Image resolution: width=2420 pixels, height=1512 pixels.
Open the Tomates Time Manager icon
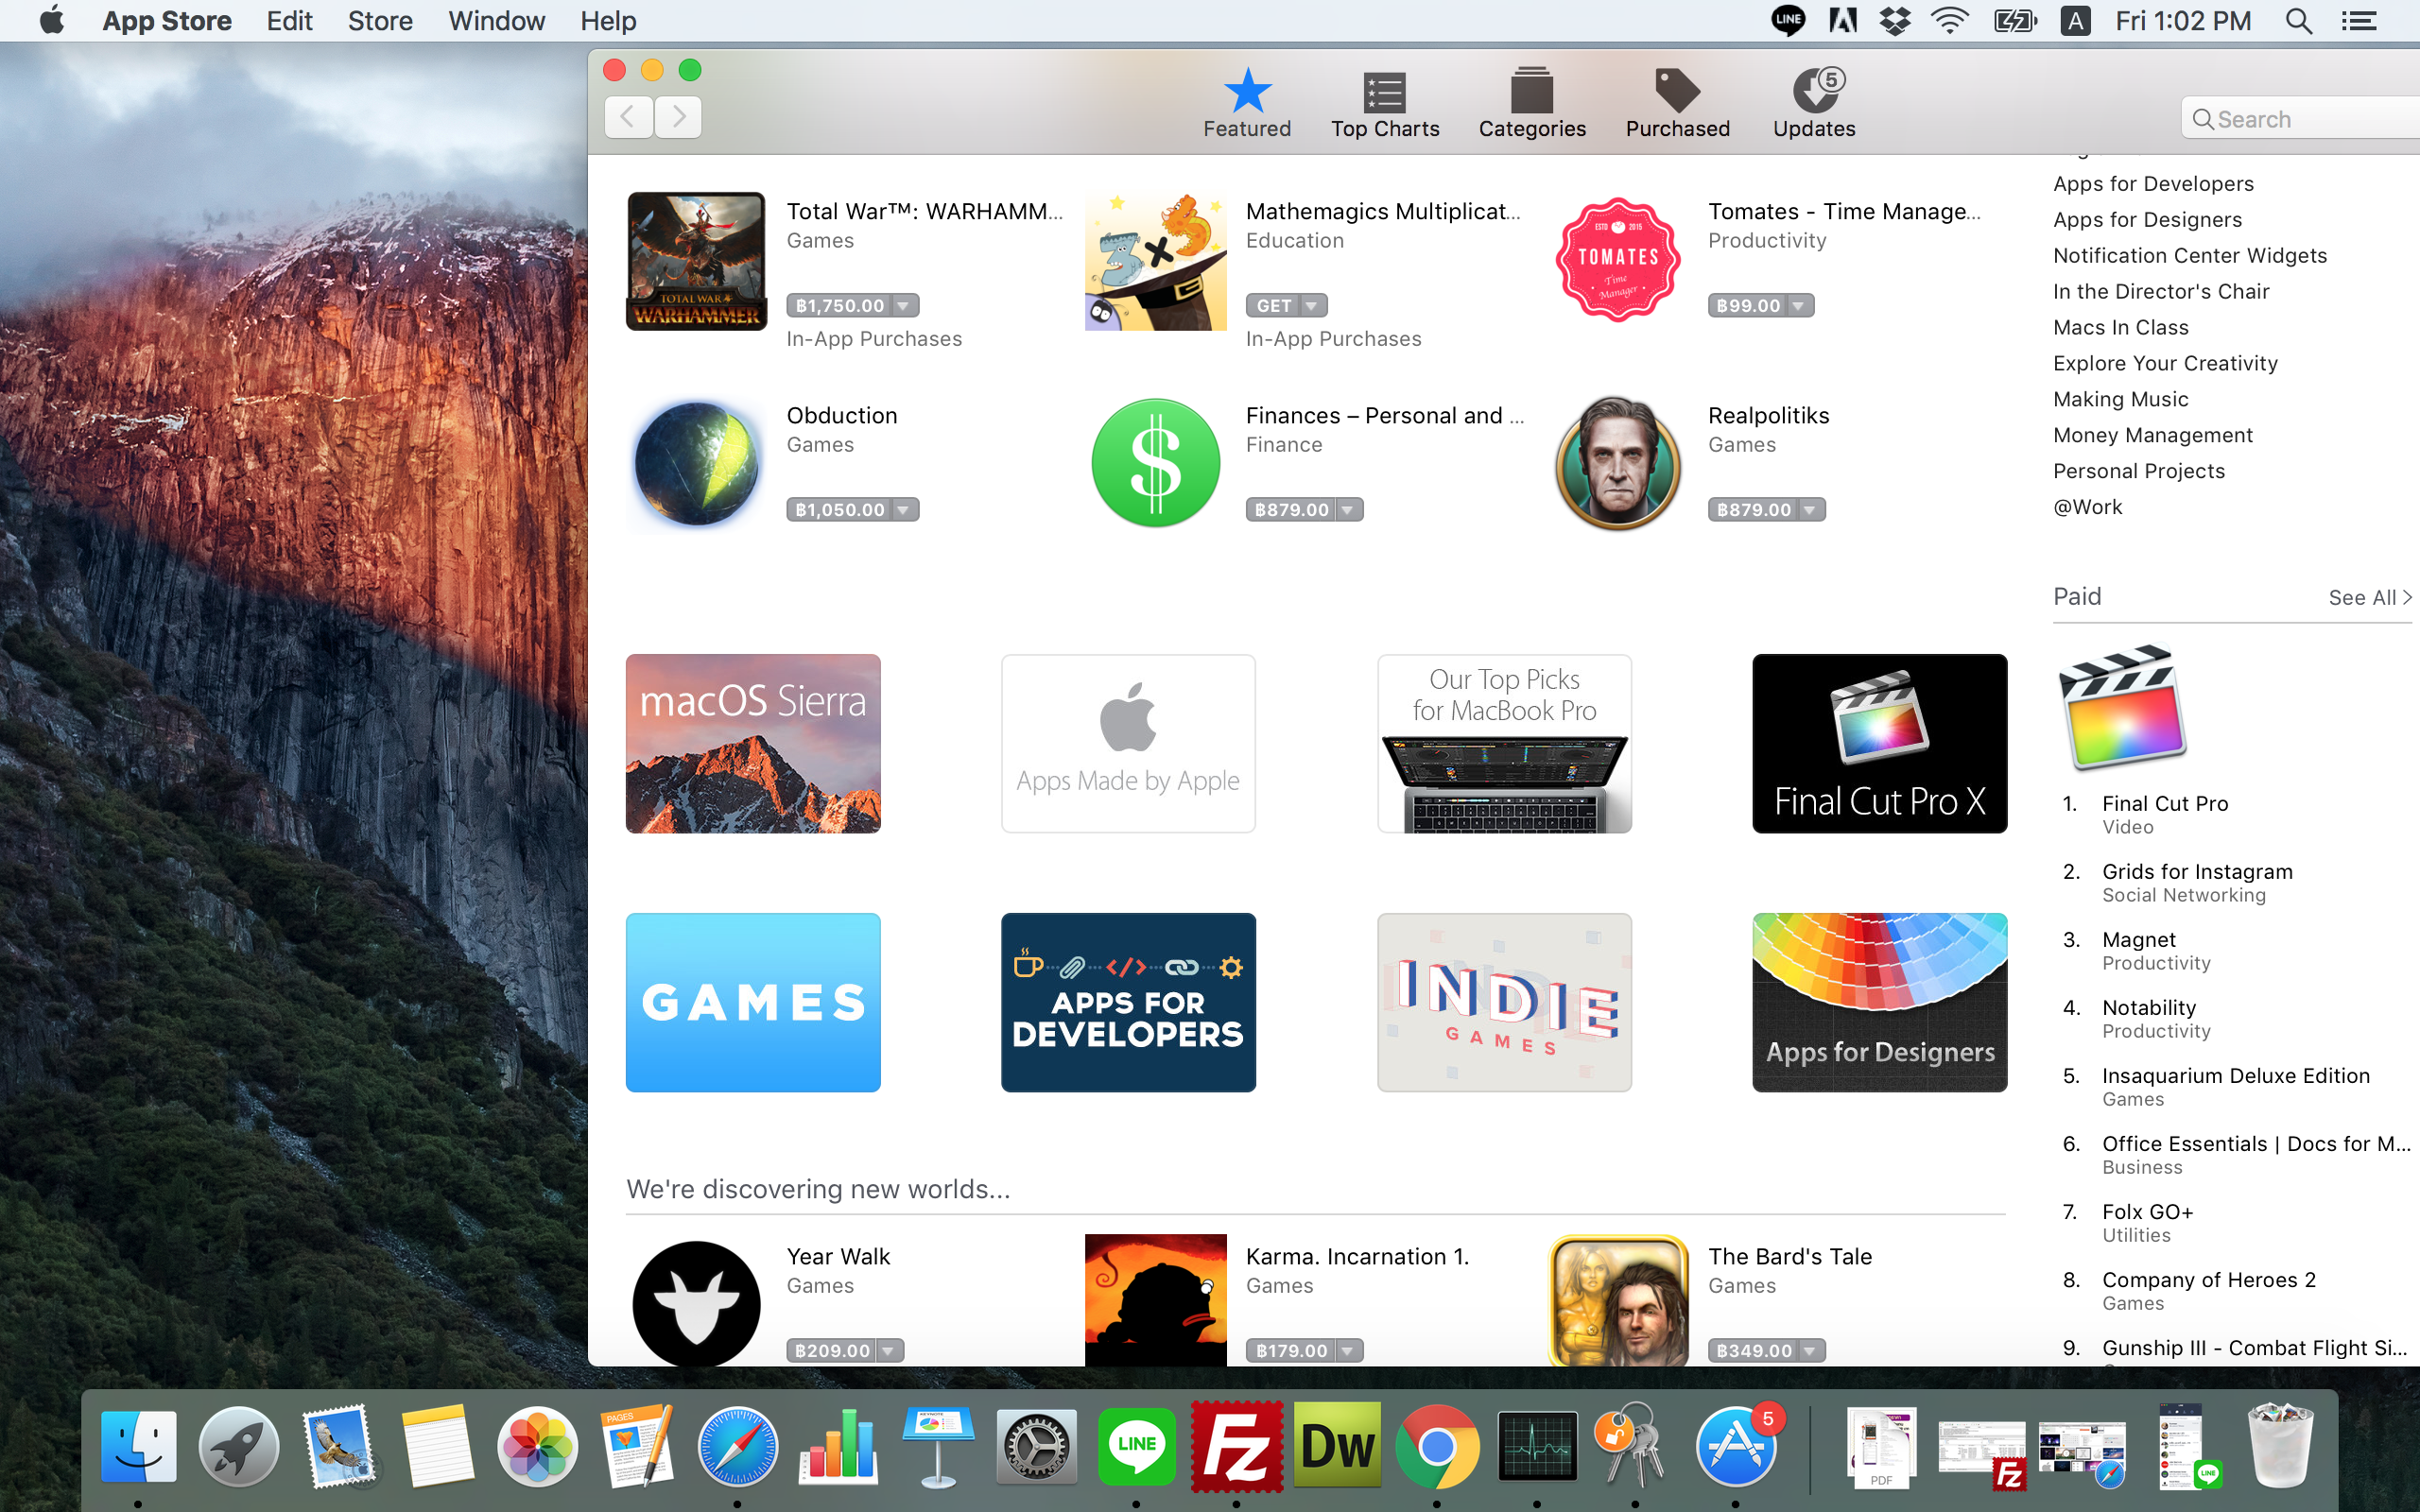tap(1617, 261)
